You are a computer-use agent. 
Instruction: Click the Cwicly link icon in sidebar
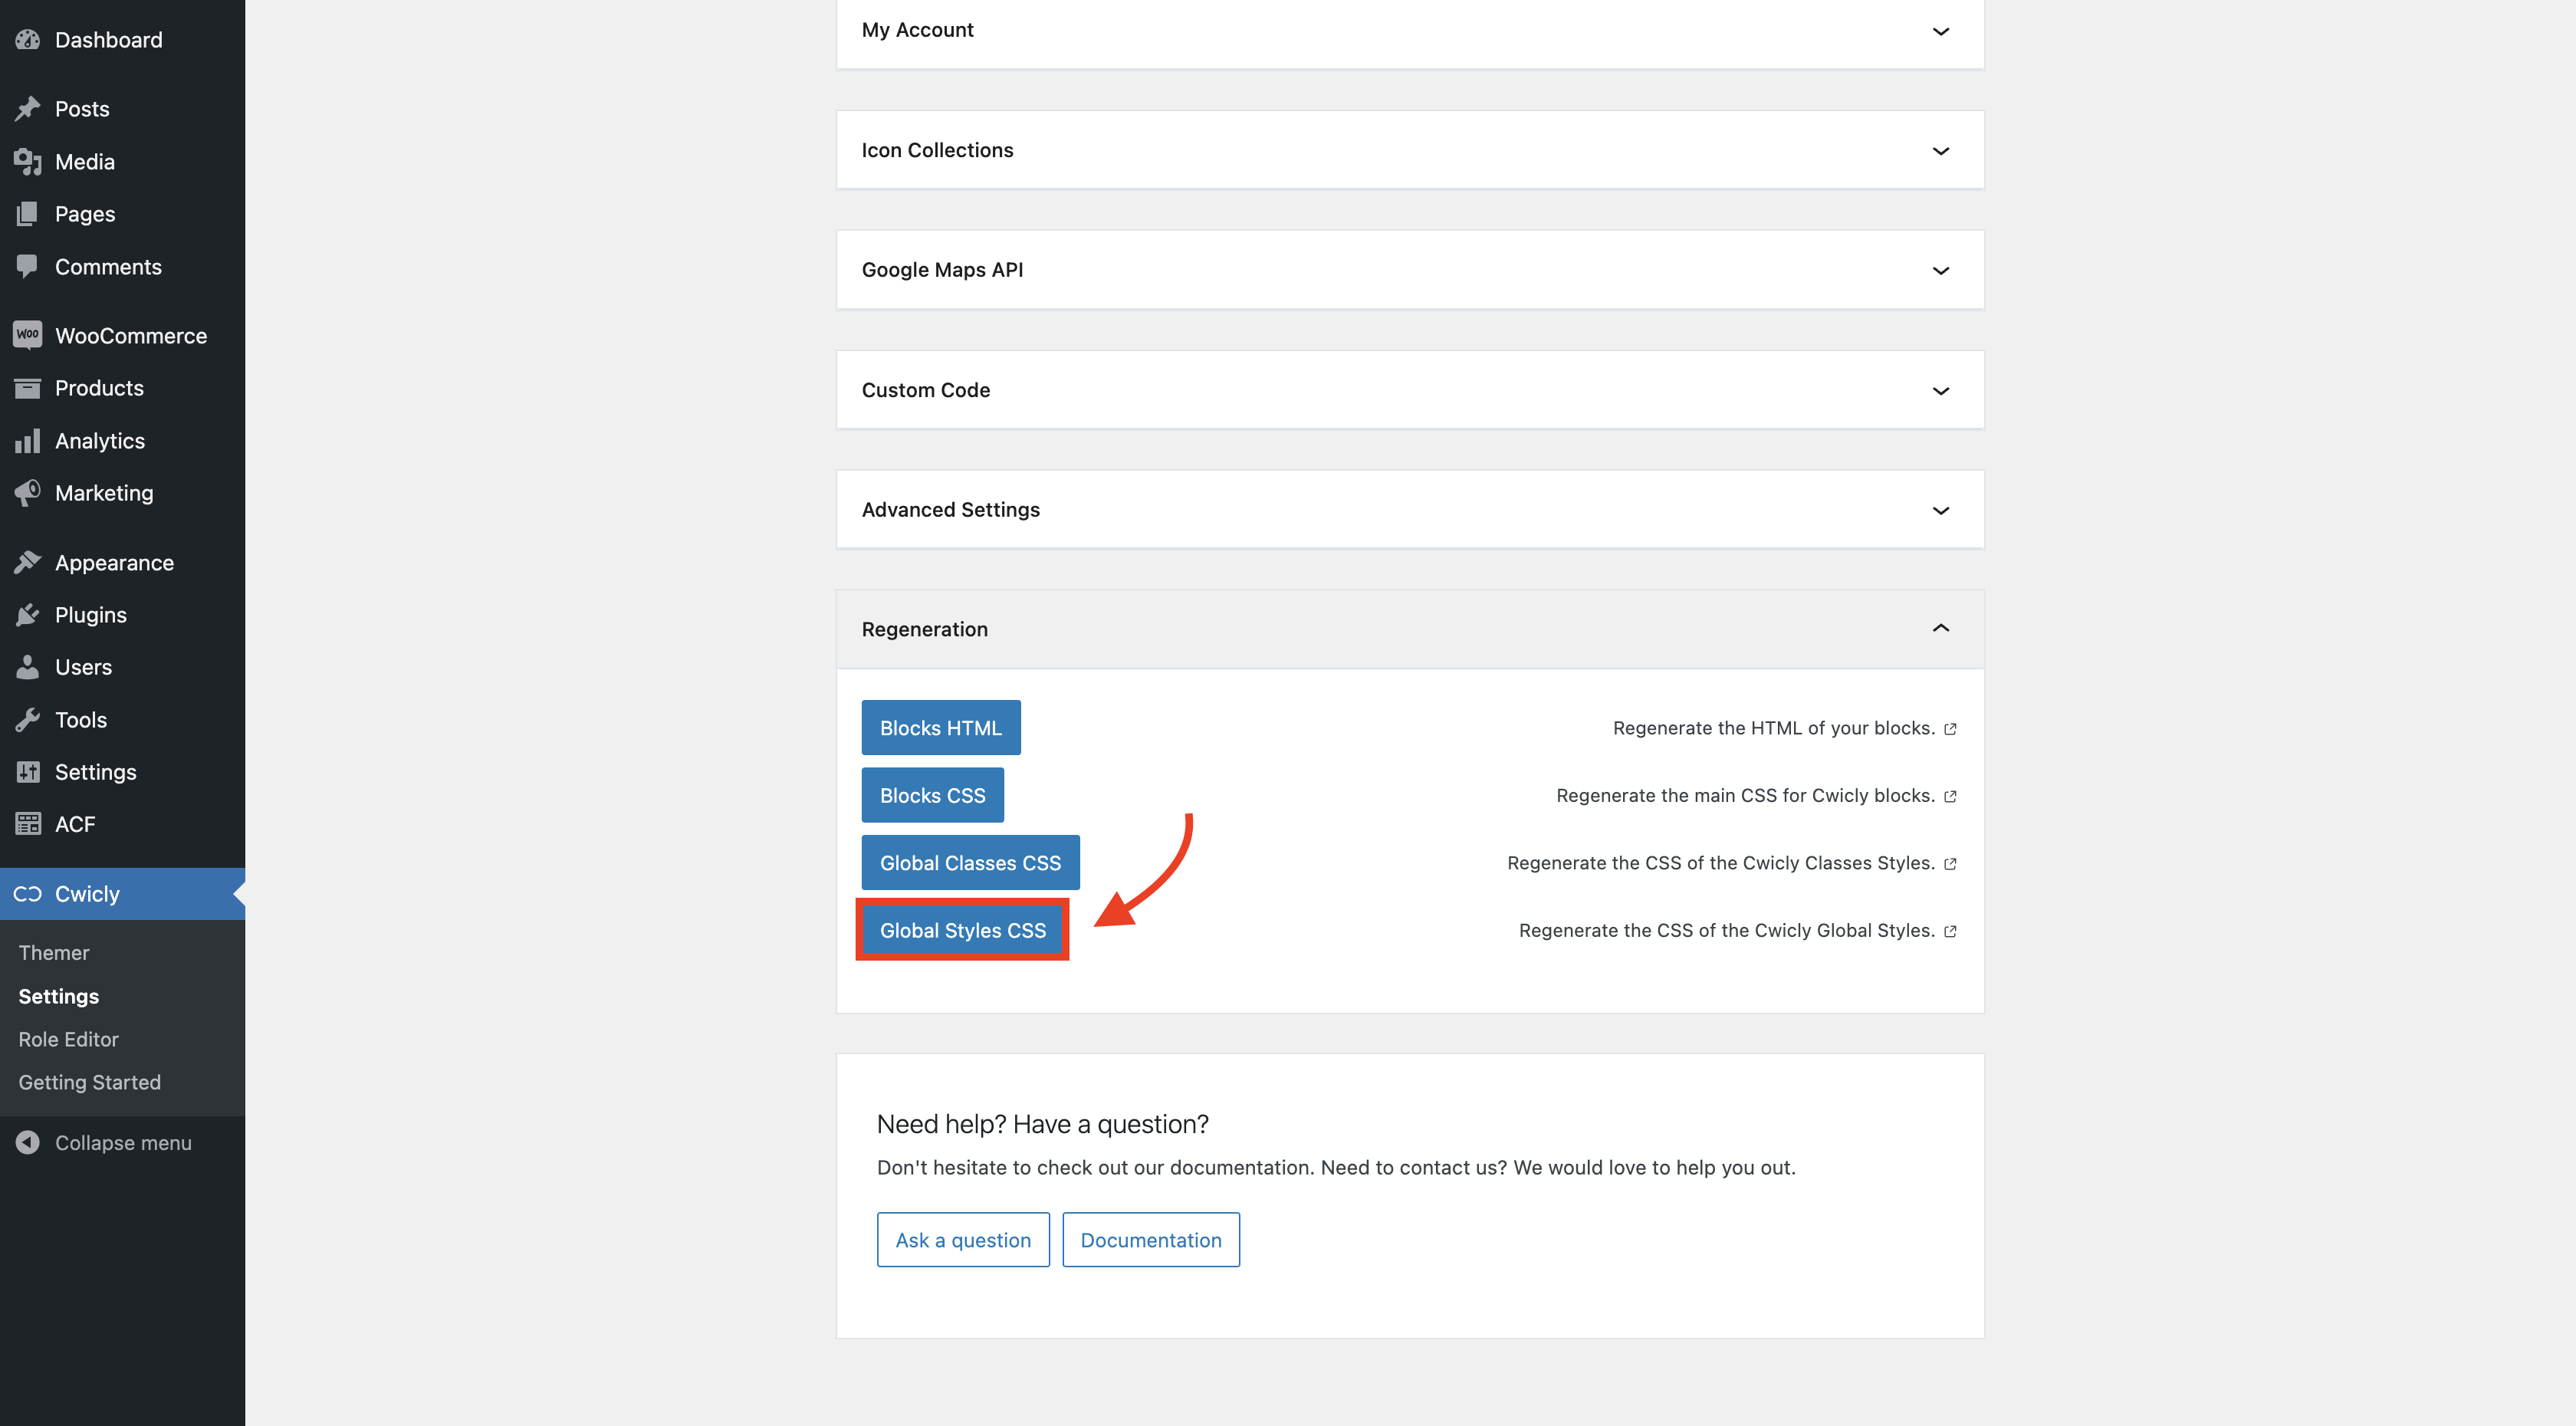pos(28,894)
